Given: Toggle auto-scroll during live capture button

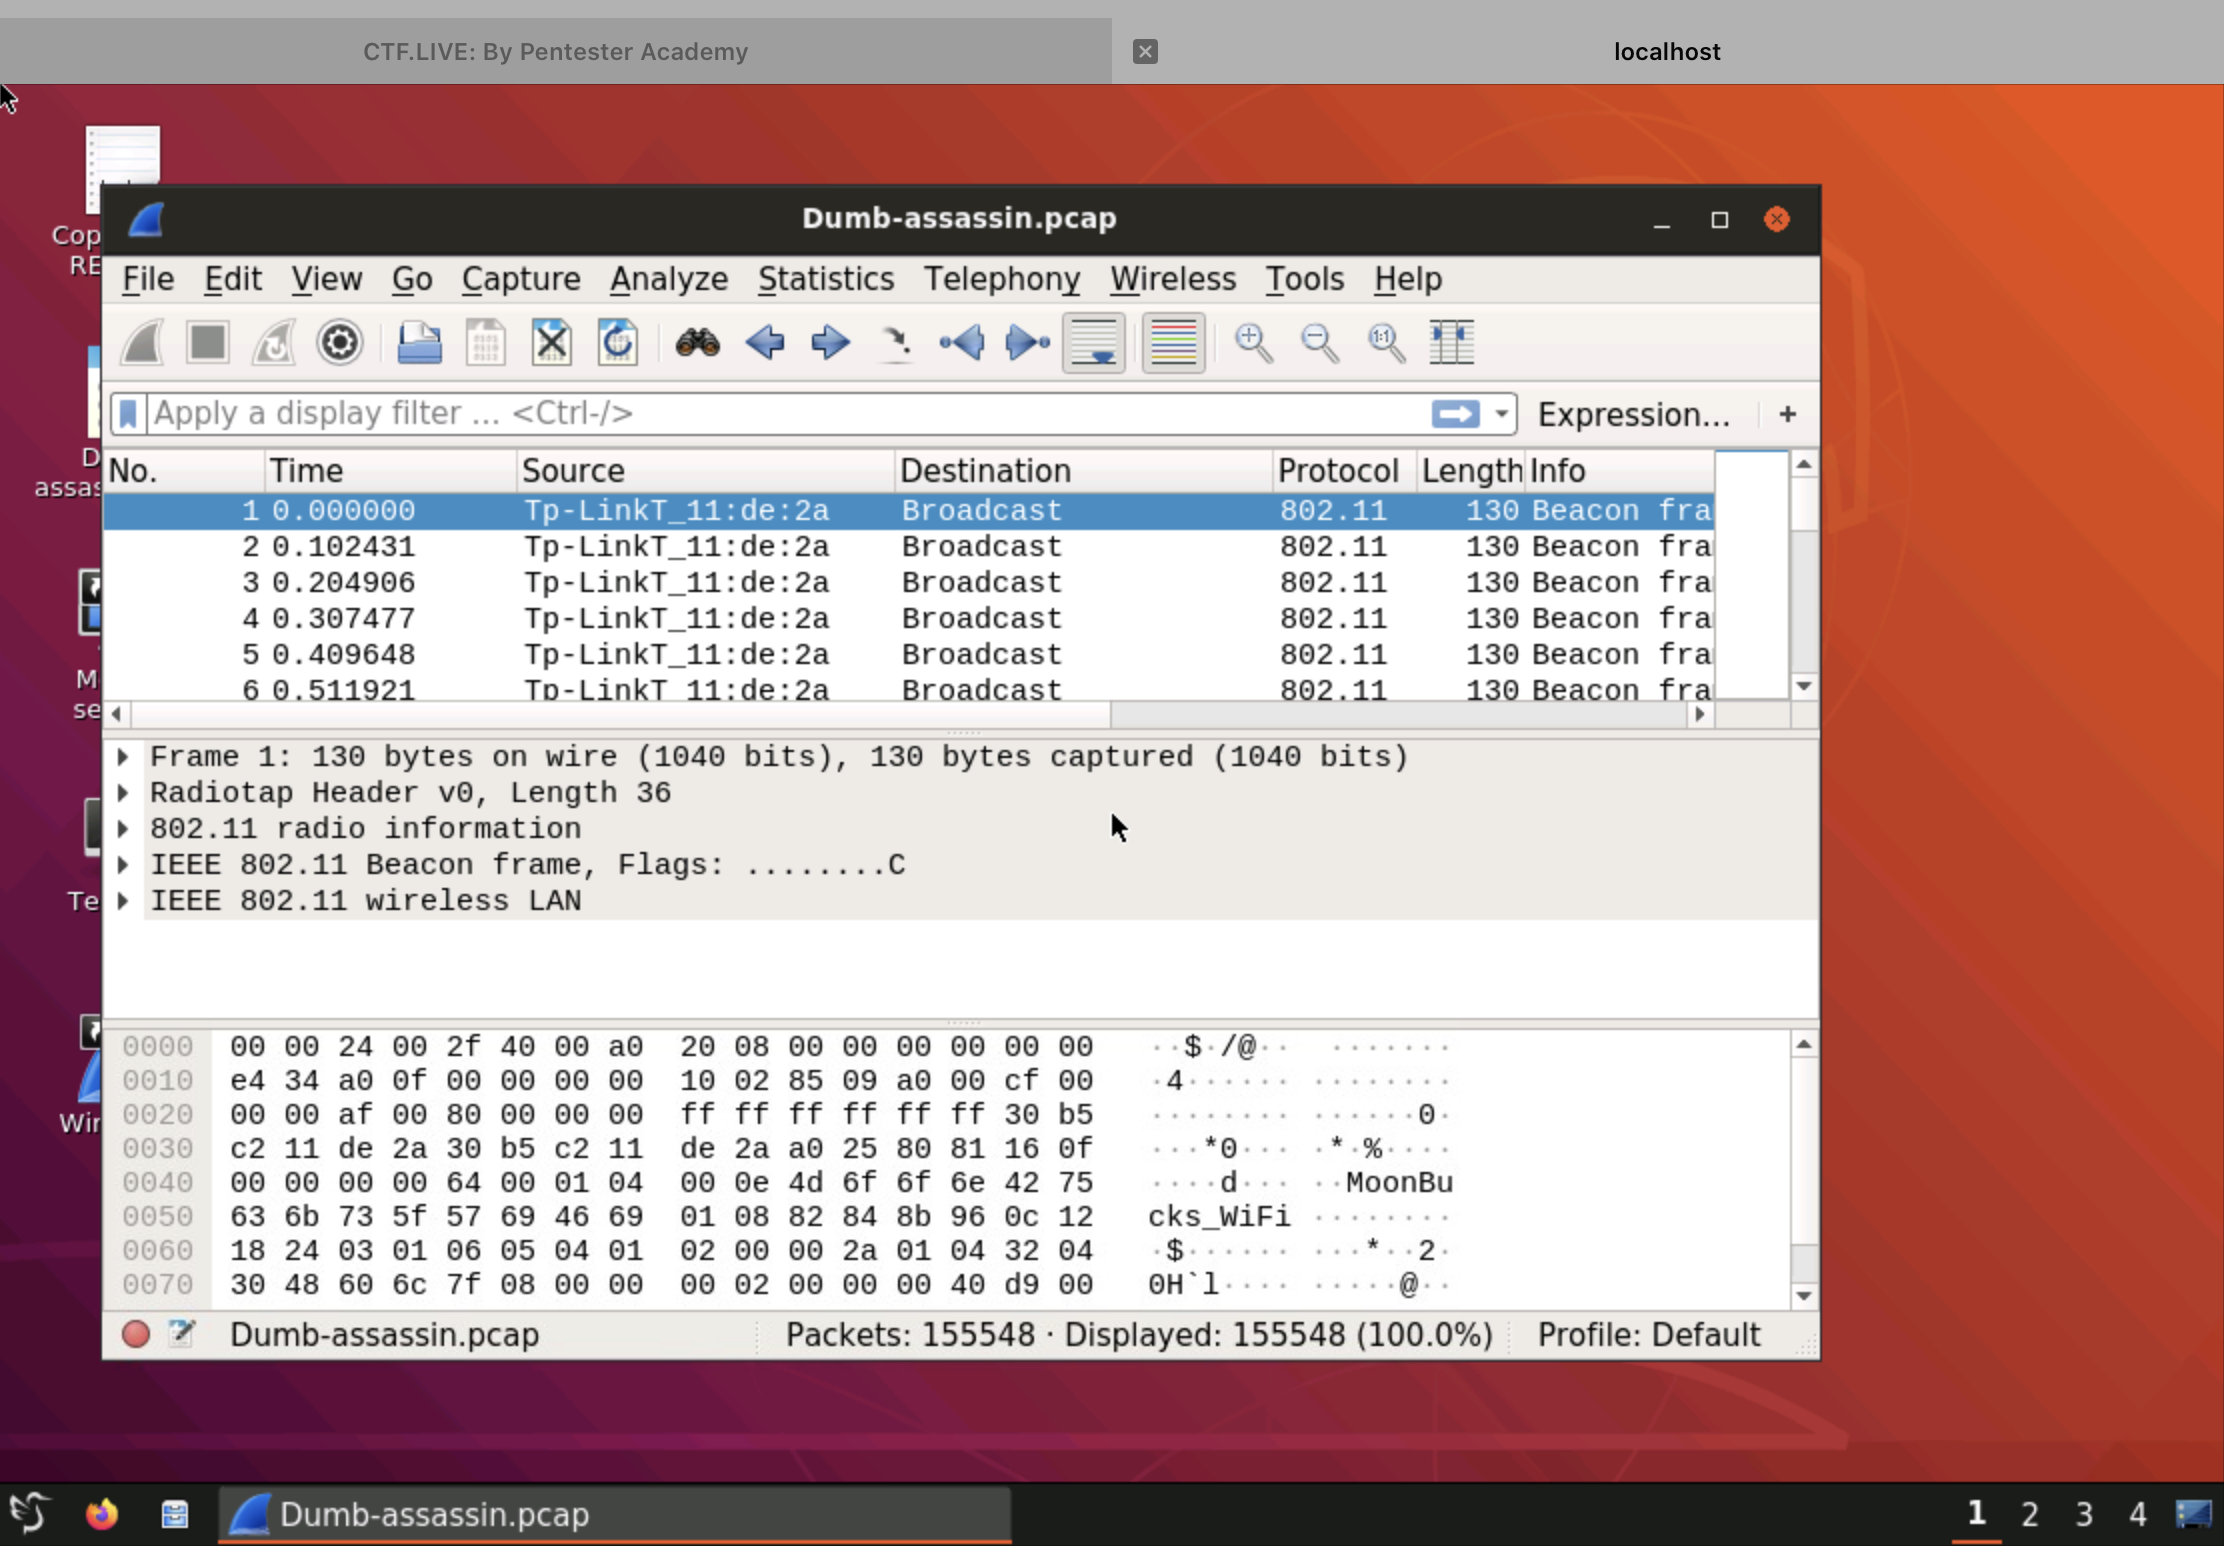Looking at the screenshot, I should (x=1093, y=343).
